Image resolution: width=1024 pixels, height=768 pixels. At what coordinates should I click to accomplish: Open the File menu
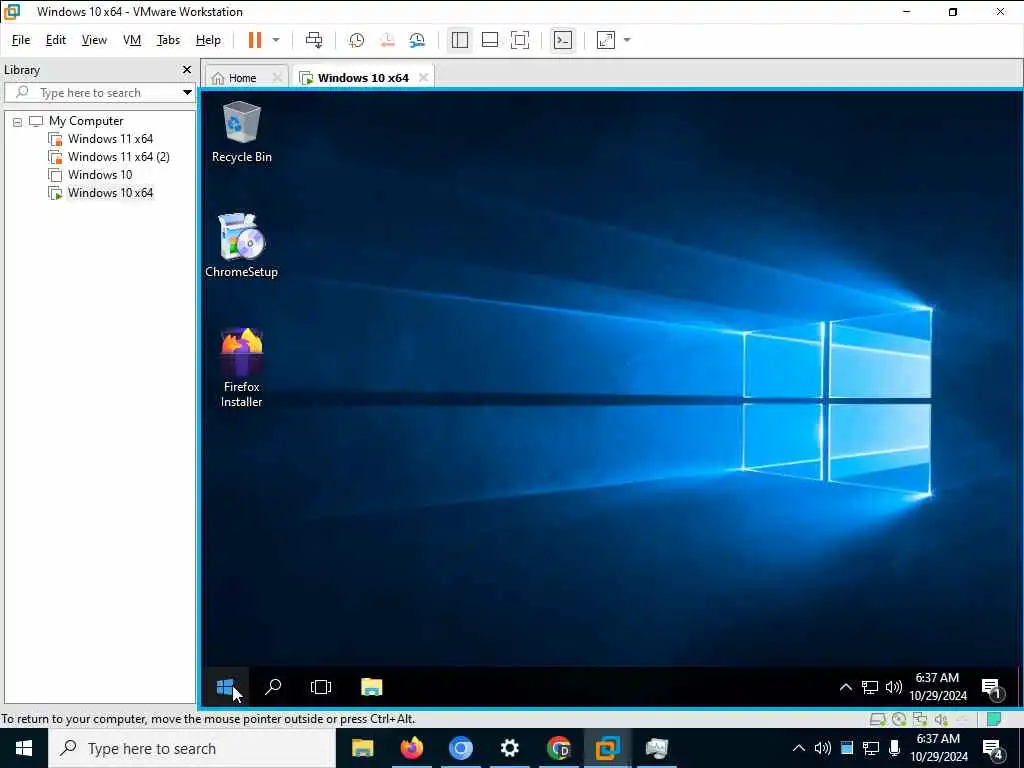tap(21, 40)
